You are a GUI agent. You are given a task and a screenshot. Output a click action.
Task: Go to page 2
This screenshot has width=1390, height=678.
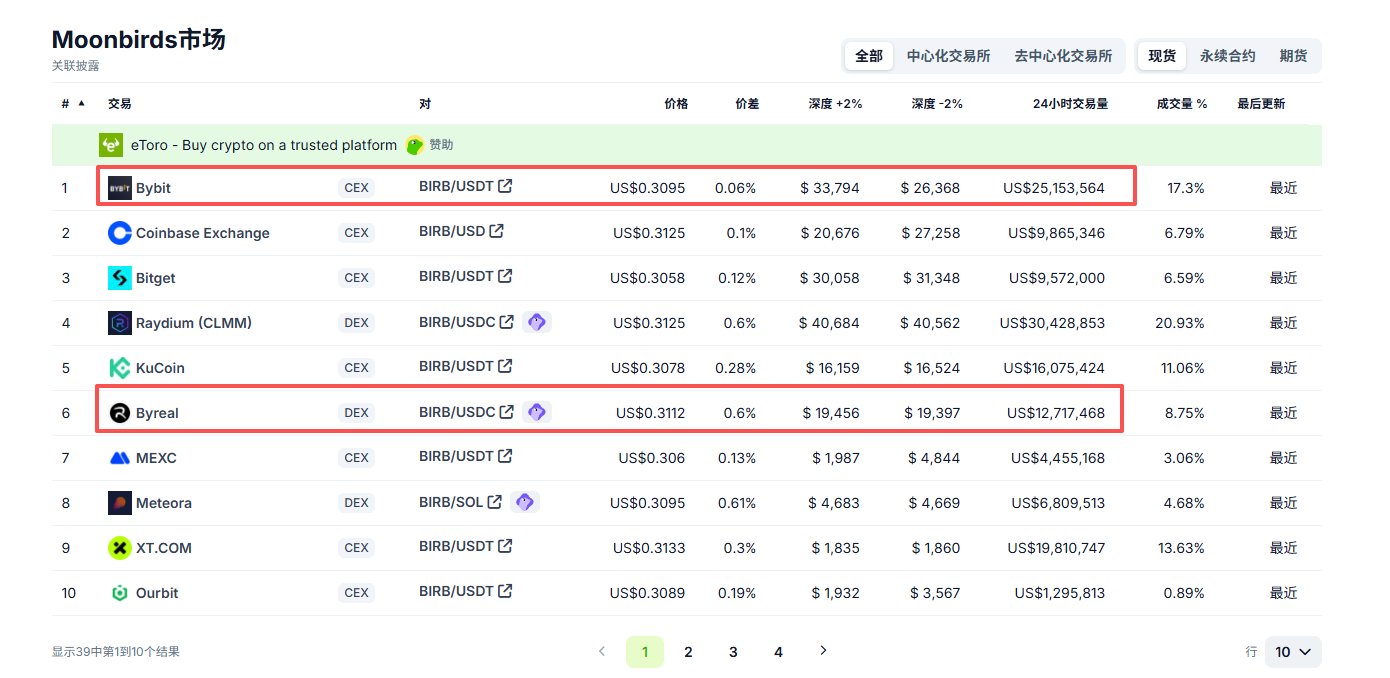tap(688, 652)
